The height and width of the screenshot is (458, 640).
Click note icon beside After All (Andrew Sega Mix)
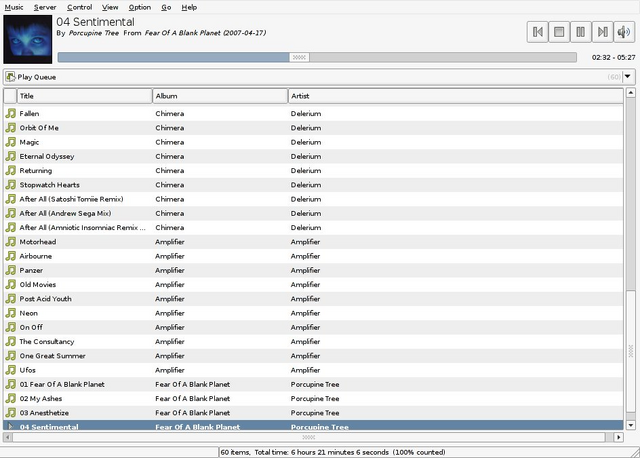coord(11,213)
